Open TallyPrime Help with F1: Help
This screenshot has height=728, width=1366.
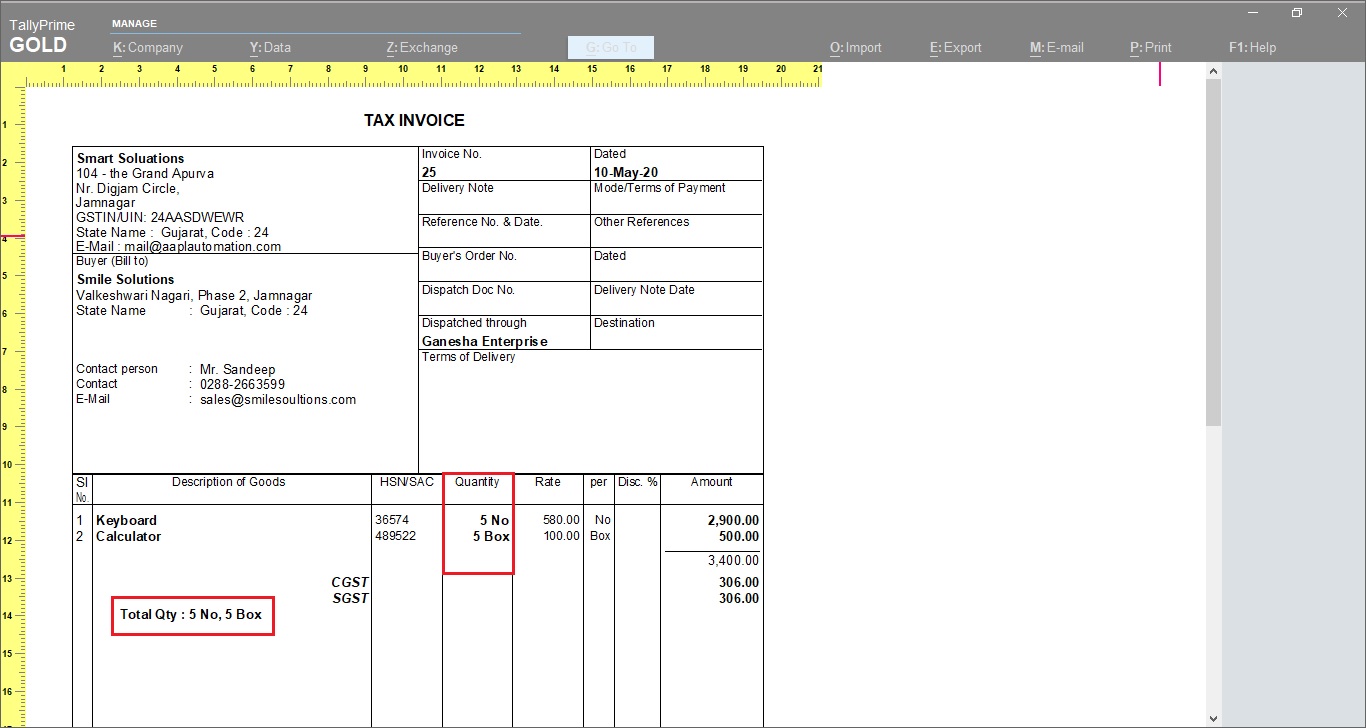(1252, 47)
